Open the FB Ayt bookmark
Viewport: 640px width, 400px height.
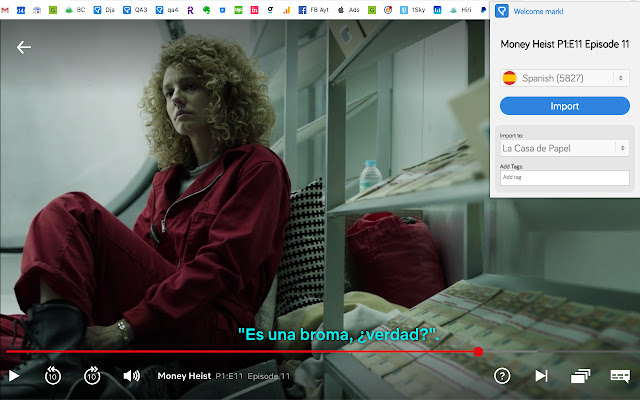(x=315, y=10)
